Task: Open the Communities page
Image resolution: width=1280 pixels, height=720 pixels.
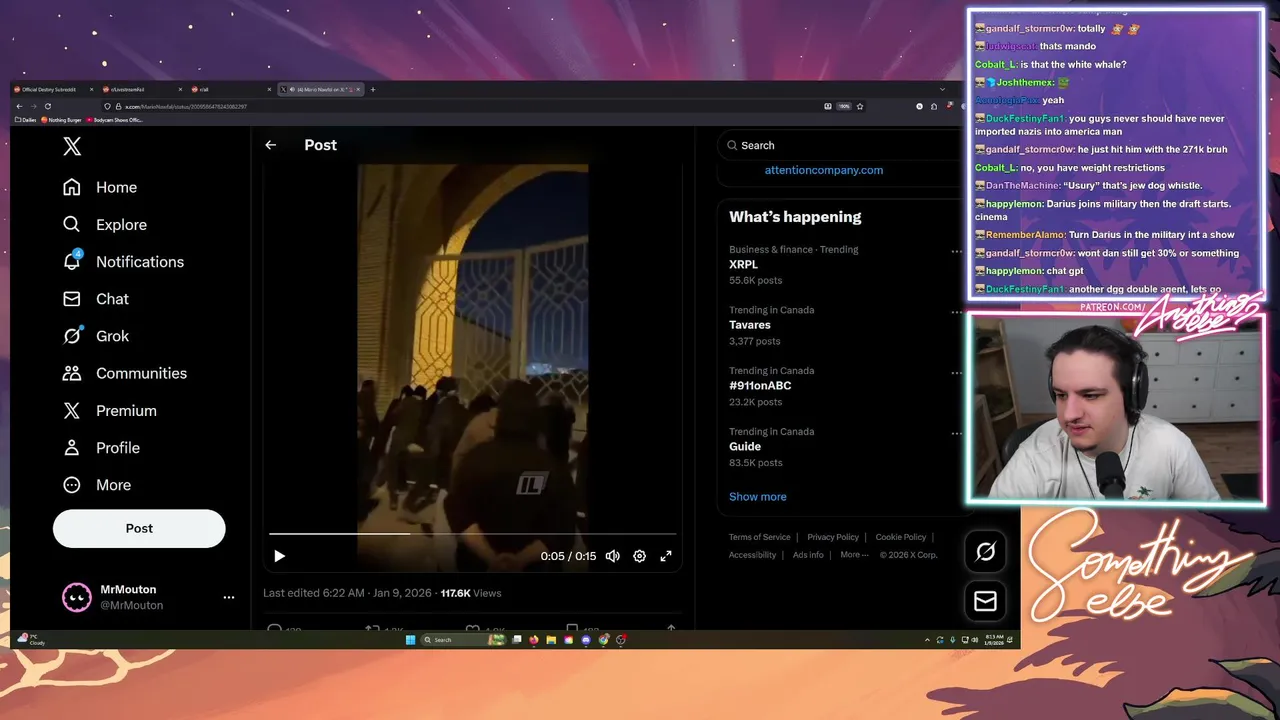Action: pos(125,373)
